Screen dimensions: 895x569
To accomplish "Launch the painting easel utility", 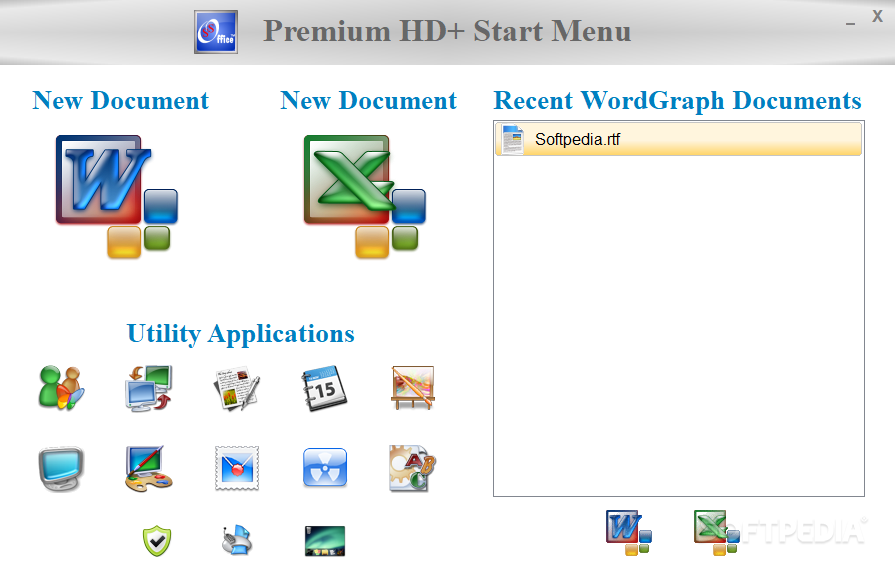I will tap(413, 388).
